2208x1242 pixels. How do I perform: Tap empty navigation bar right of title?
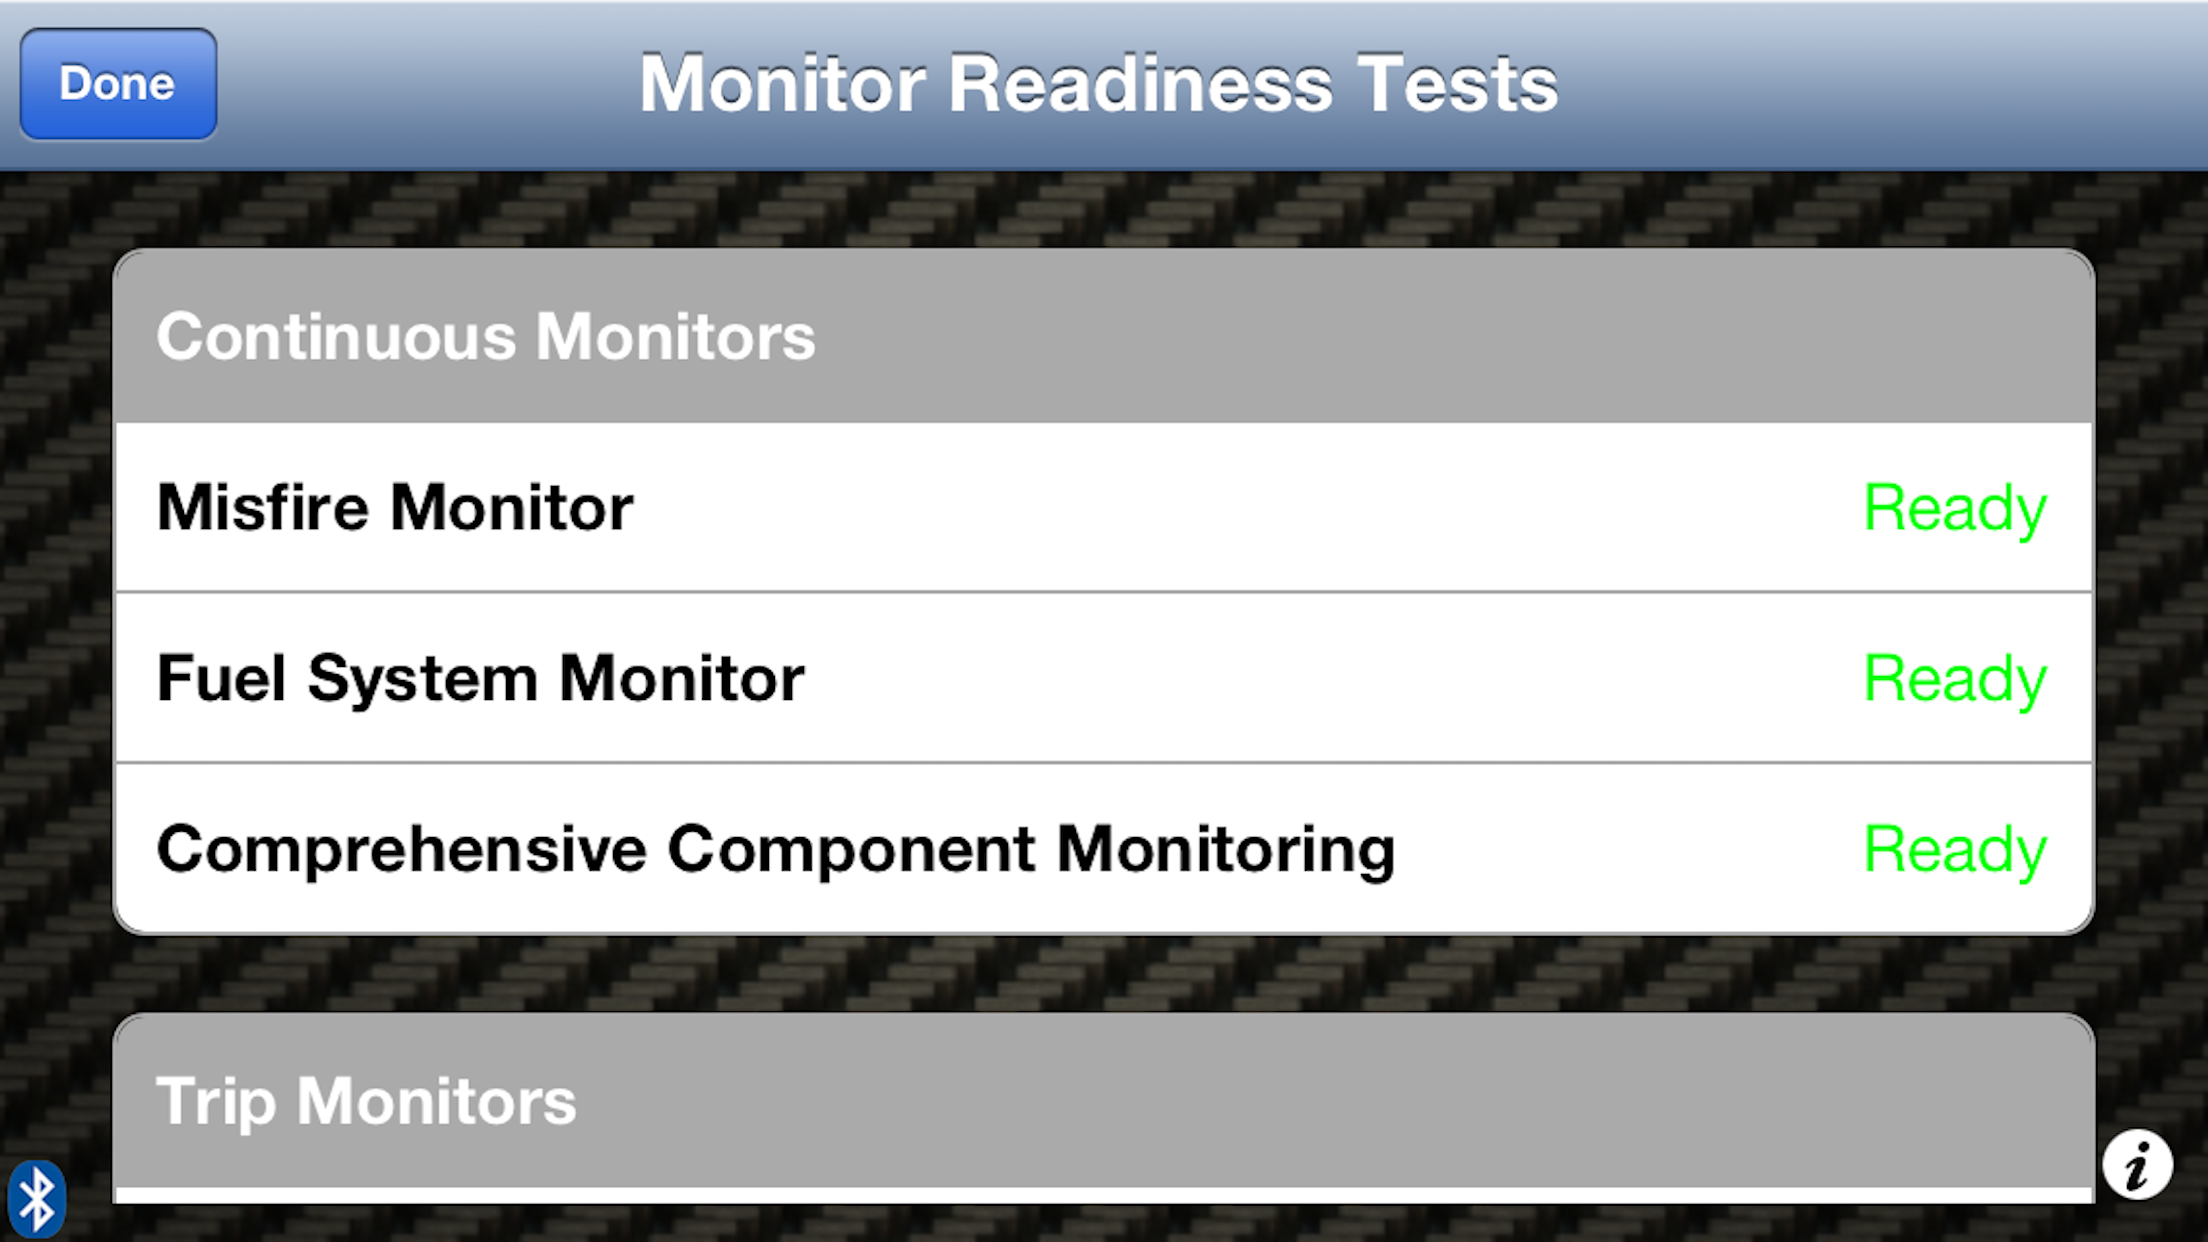click(x=1880, y=84)
